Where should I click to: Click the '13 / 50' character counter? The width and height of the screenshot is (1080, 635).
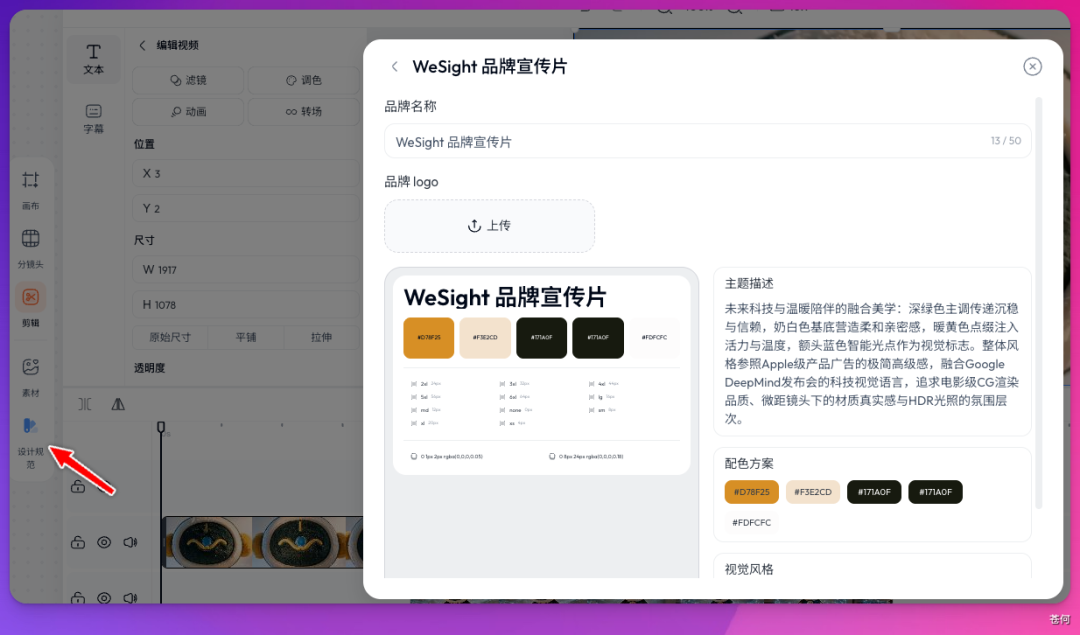click(1006, 140)
